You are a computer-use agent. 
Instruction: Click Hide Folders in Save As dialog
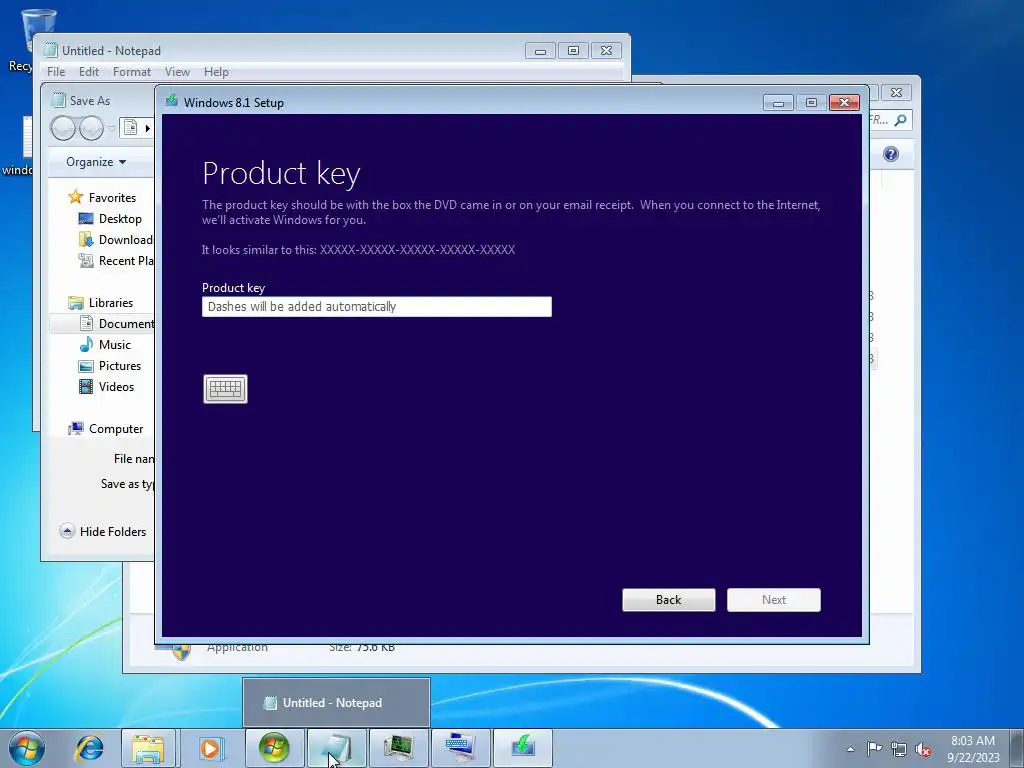click(103, 532)
